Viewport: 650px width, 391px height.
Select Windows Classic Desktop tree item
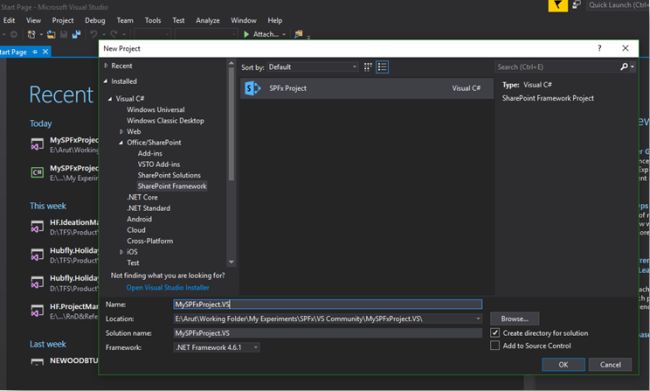tap(165, 121)
